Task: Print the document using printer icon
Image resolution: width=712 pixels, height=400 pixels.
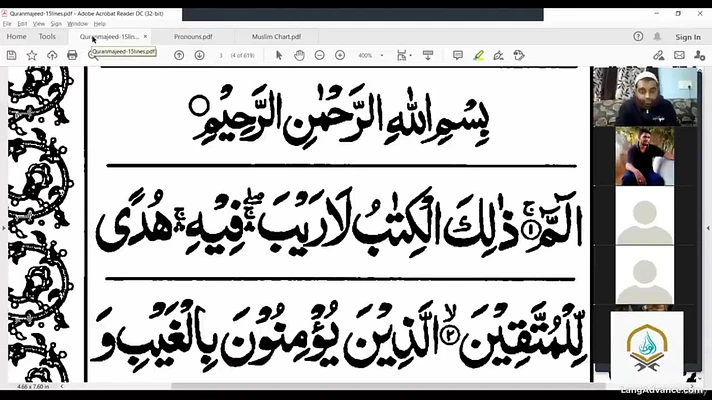Action: tap(72, 55)
